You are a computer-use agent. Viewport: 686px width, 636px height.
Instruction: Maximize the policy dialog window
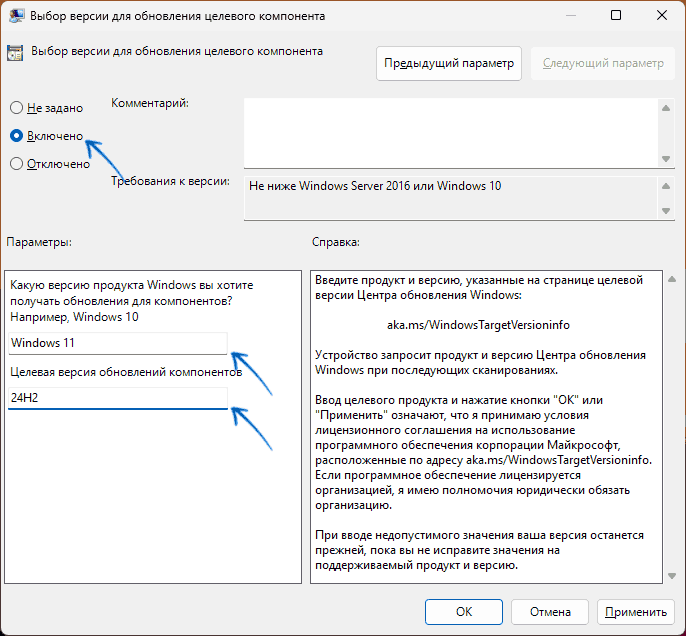click(x=616, y=16)
